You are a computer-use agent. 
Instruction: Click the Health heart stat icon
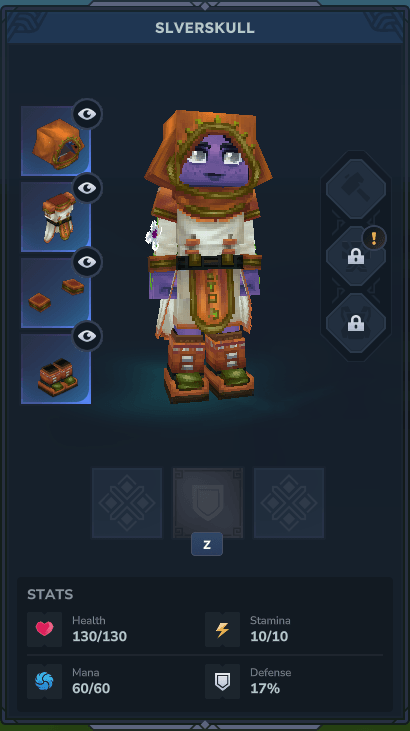point(44,629)
